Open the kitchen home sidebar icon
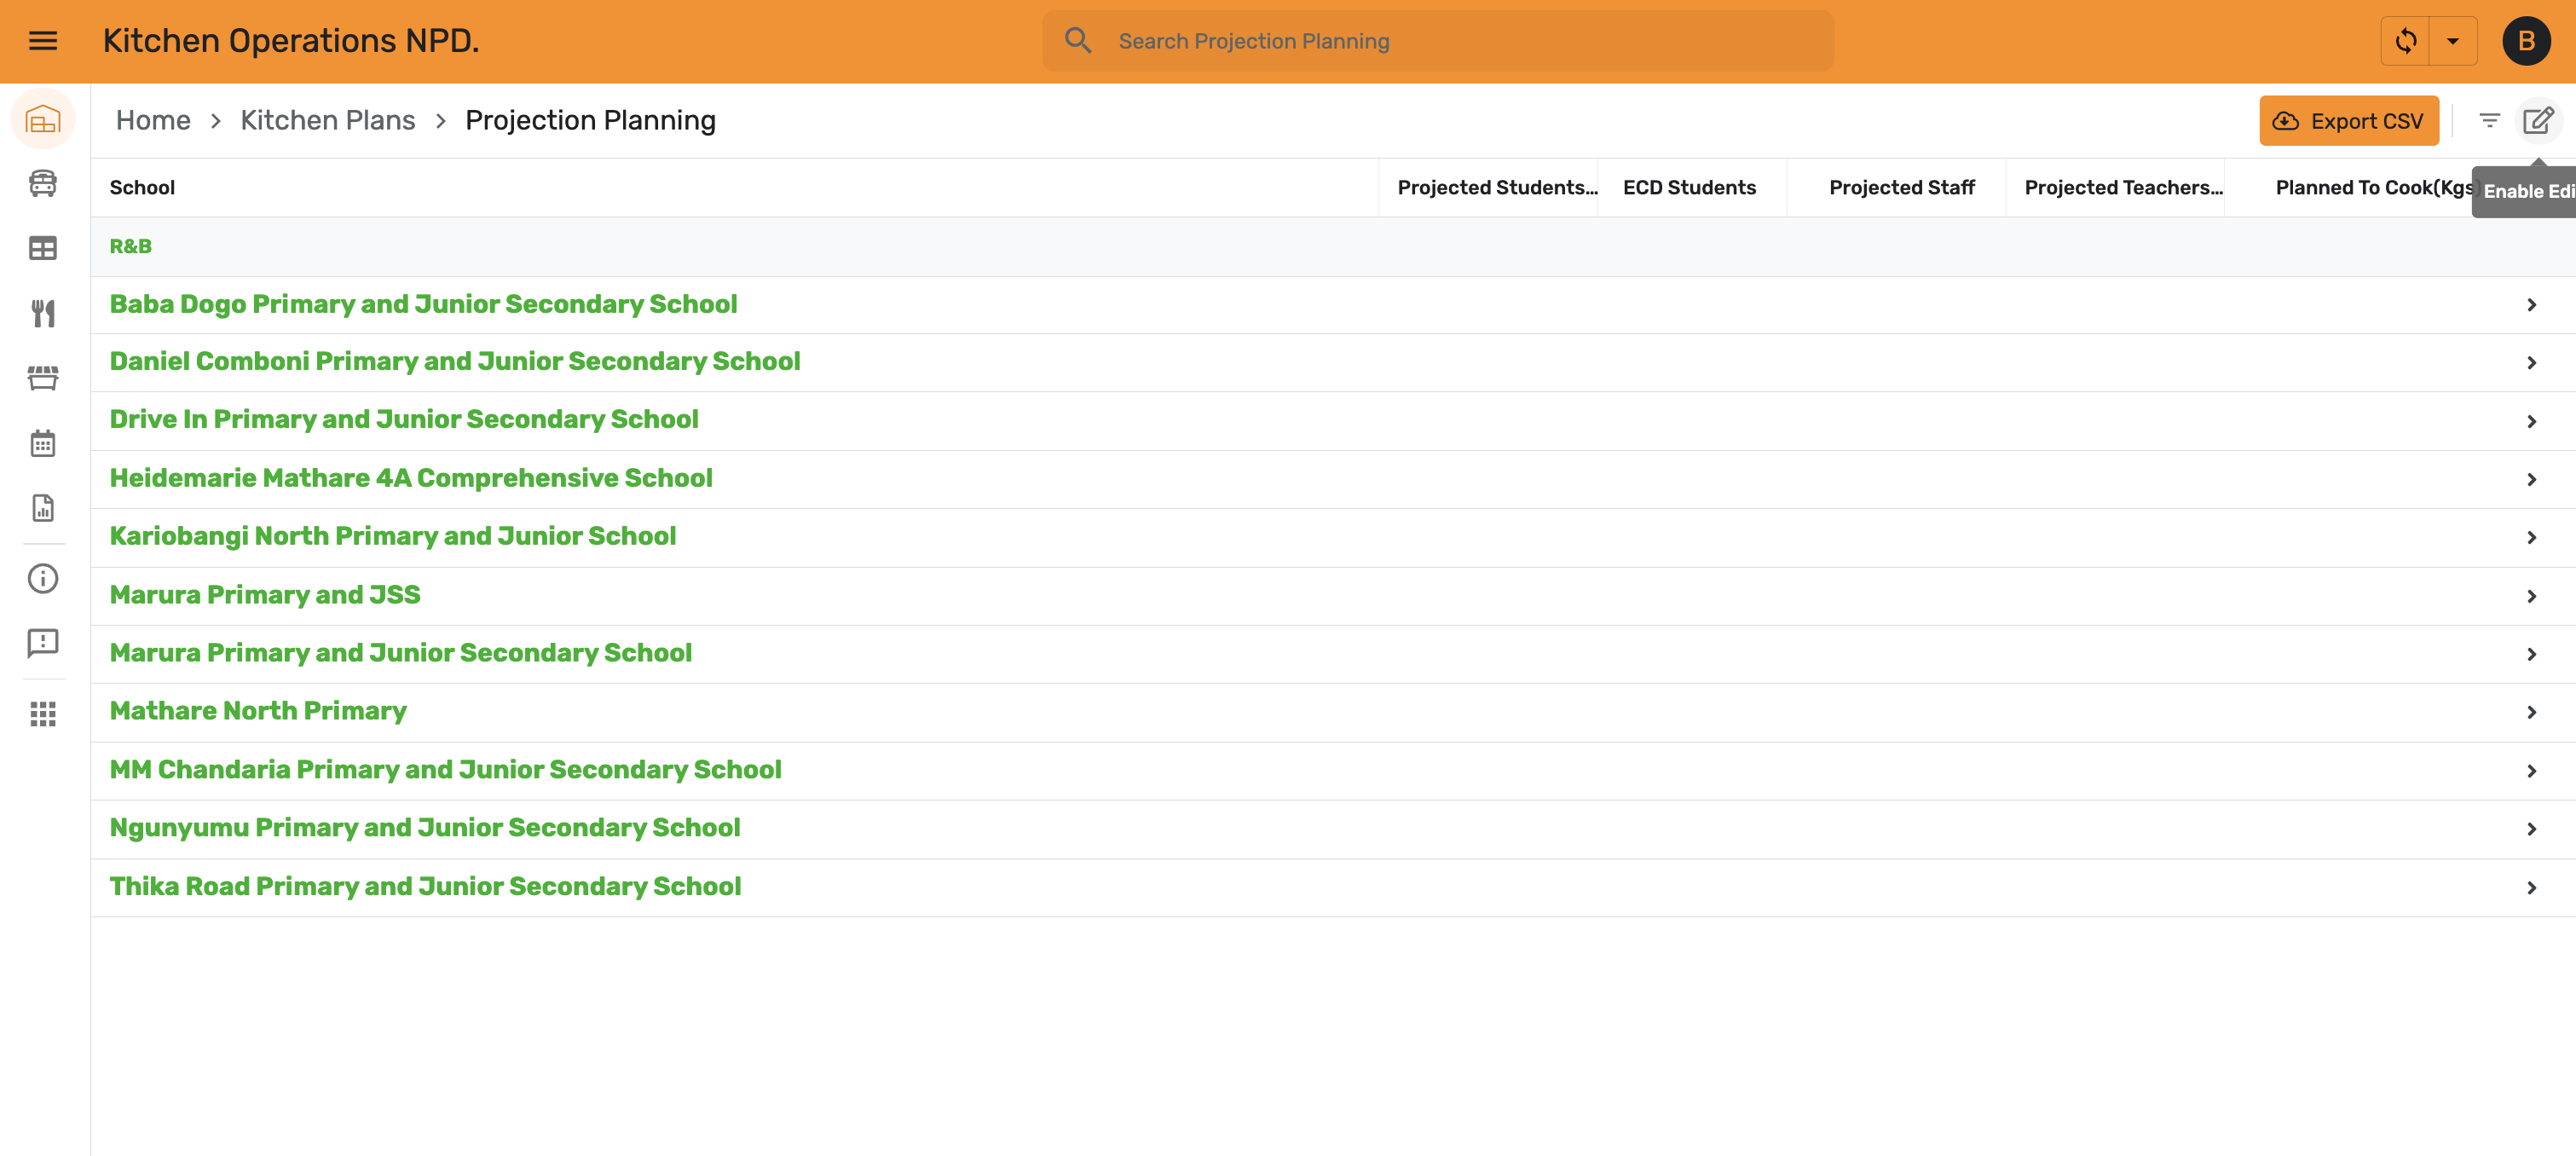Screen dimensions: 2576x1156 [x=43, y=120]
